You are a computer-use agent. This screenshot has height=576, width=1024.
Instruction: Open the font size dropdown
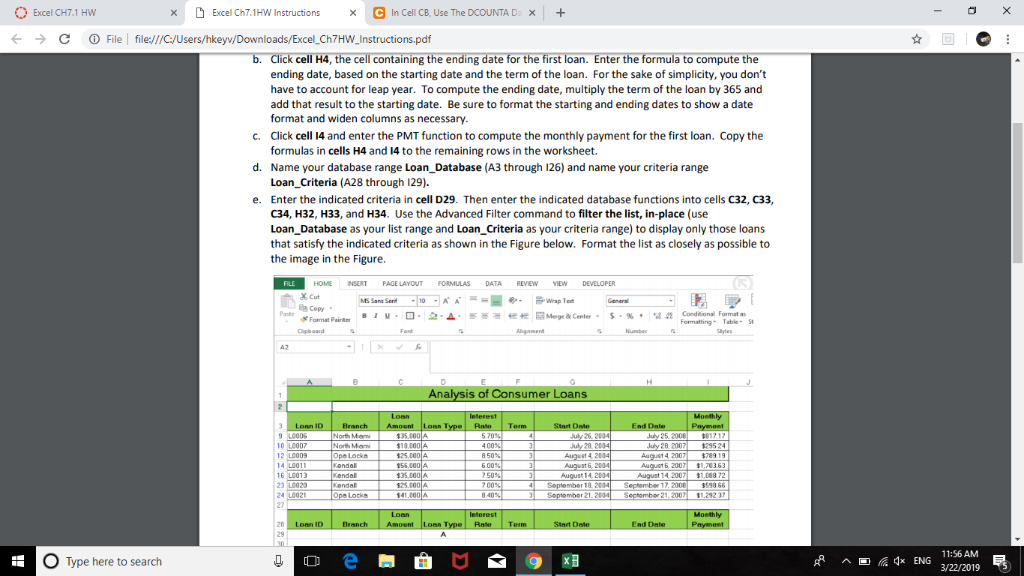[434, 301]
